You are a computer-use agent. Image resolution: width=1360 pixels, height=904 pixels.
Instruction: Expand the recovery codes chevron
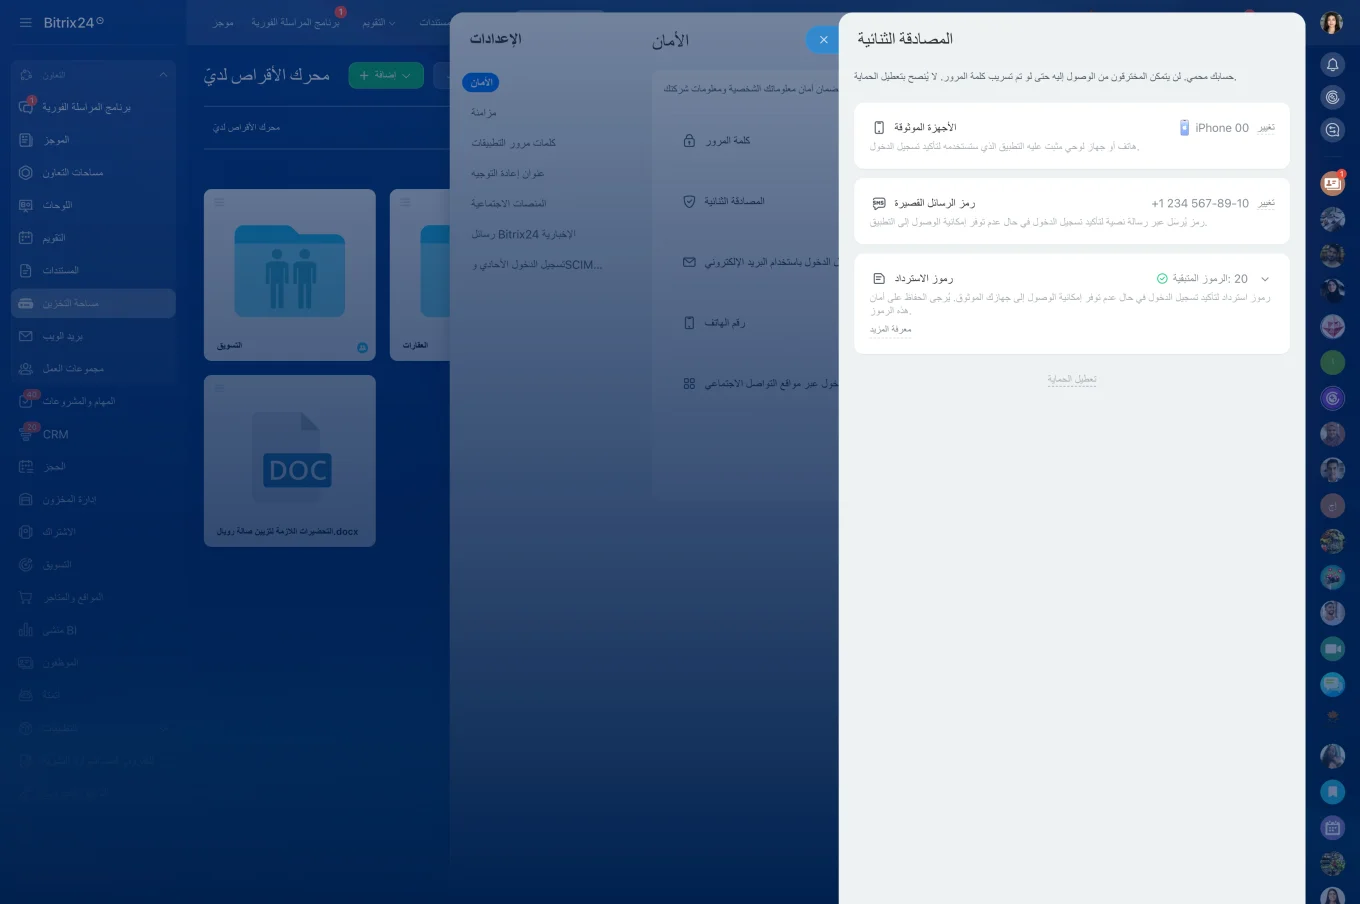click(x=1265, y=279)
